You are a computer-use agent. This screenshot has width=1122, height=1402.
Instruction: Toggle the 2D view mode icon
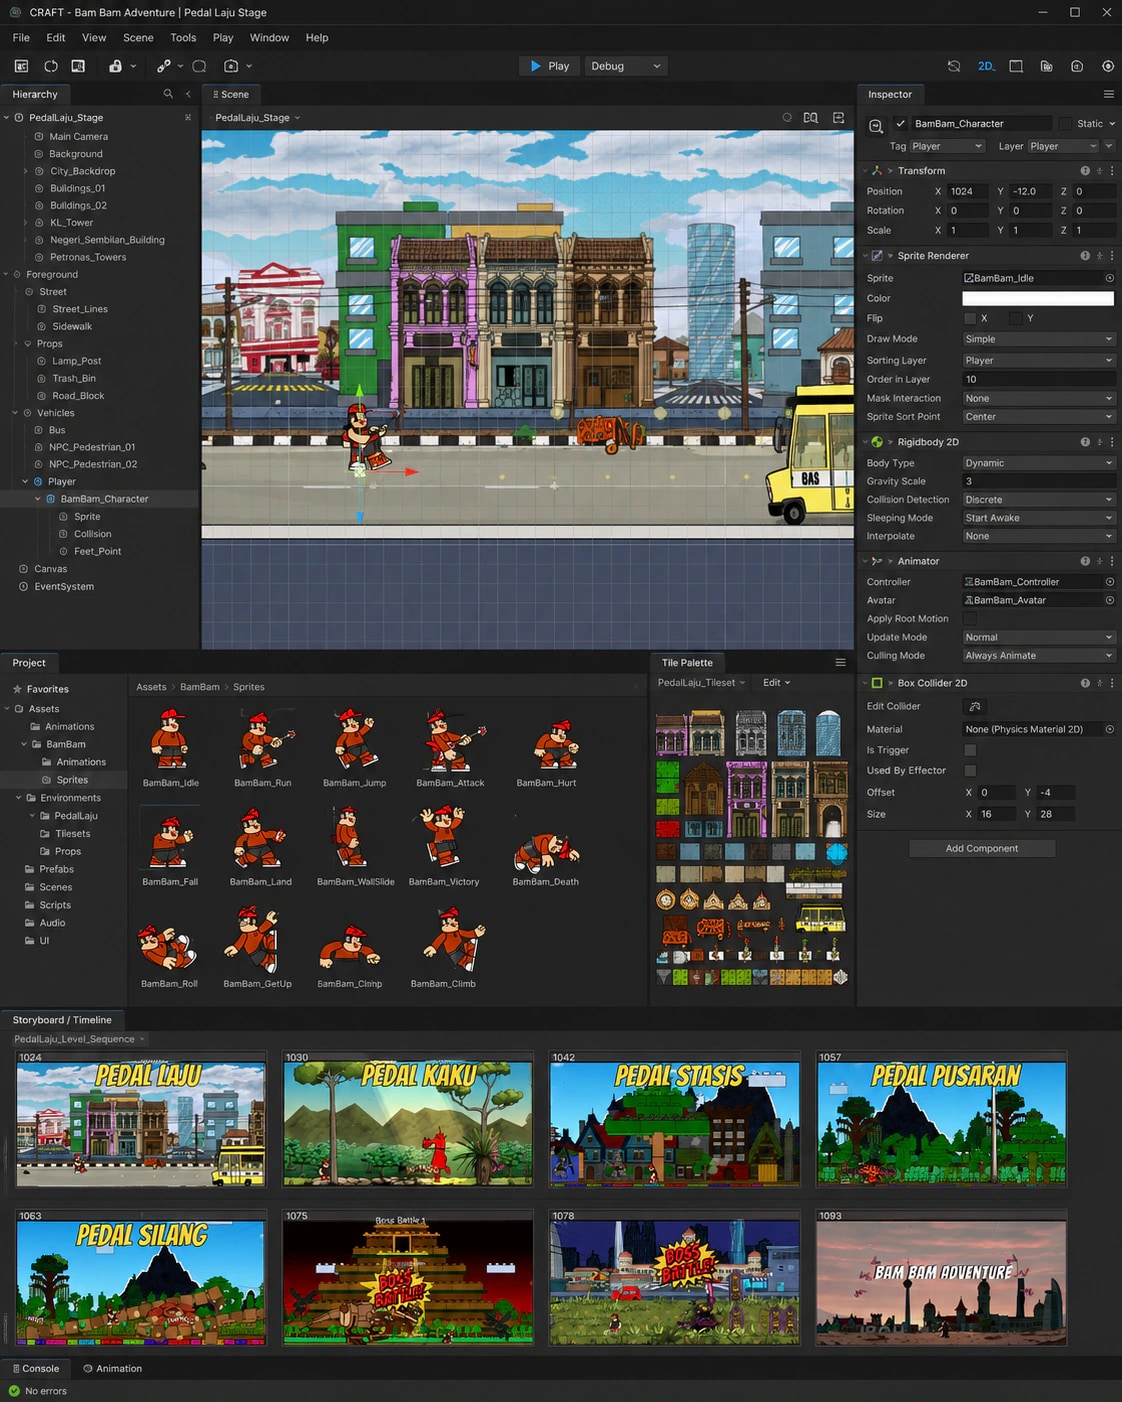tap(985, 66)
